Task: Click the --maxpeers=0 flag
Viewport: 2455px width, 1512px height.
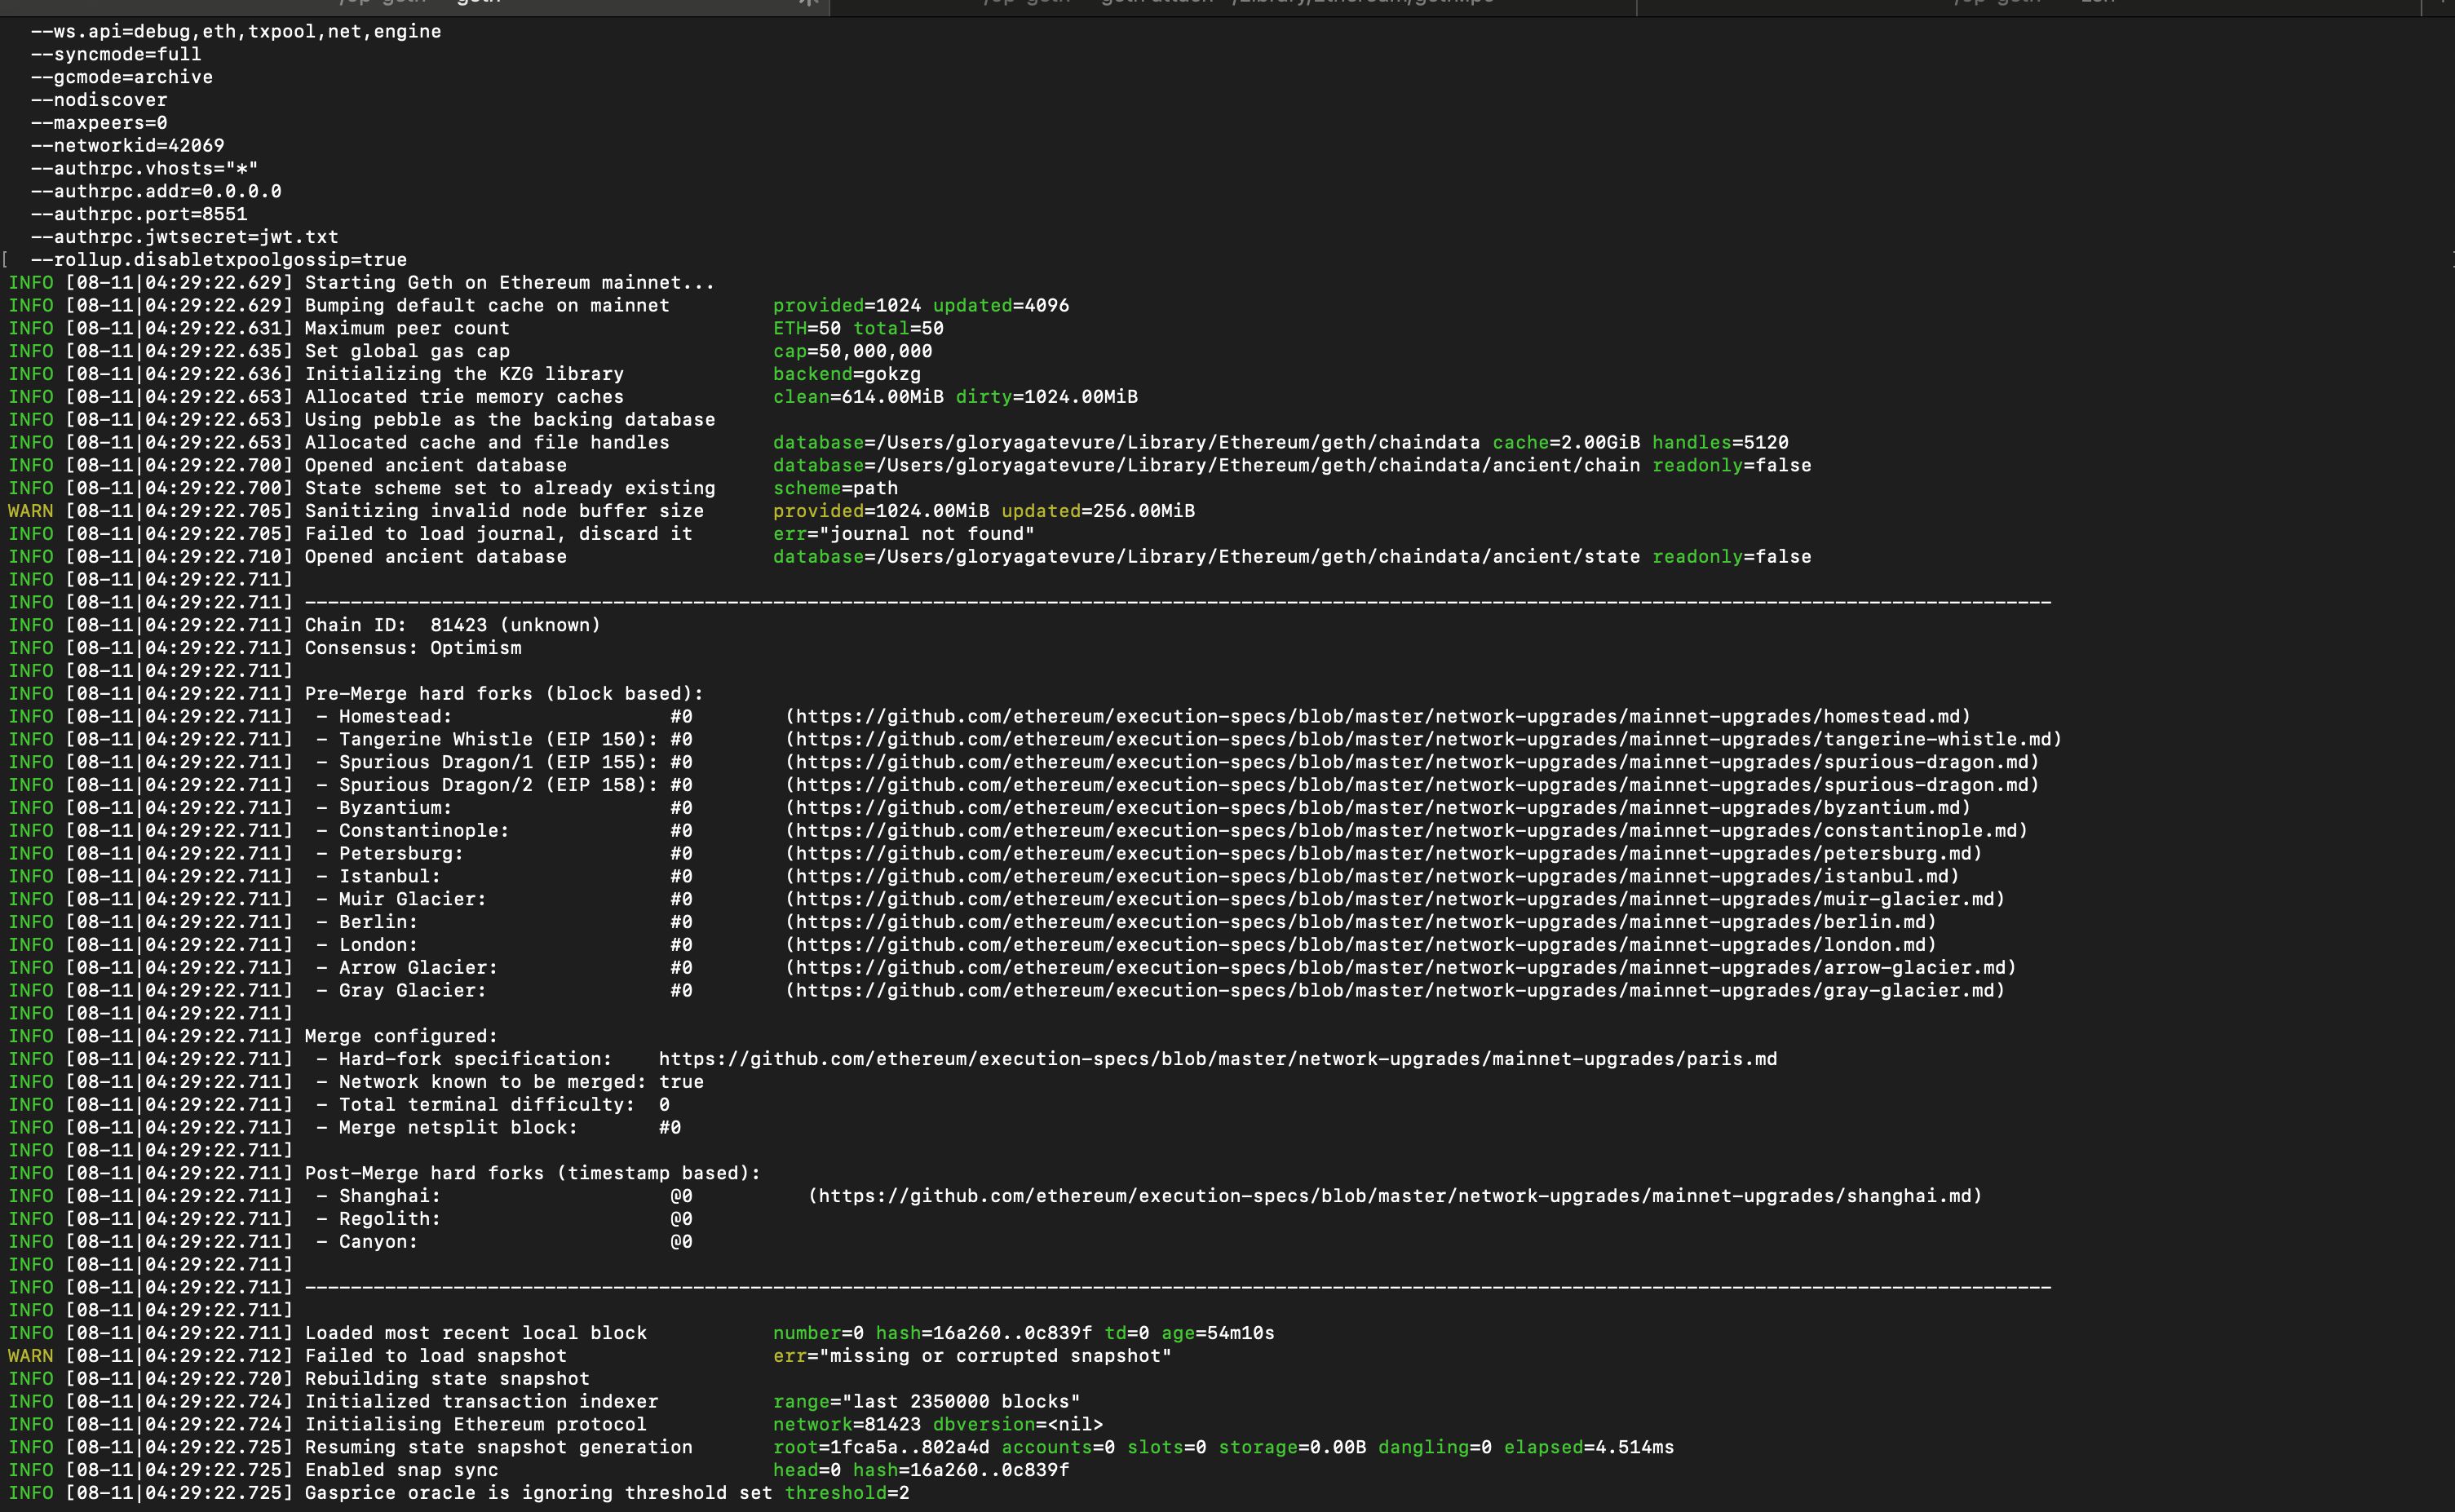Action: (99, 123)
